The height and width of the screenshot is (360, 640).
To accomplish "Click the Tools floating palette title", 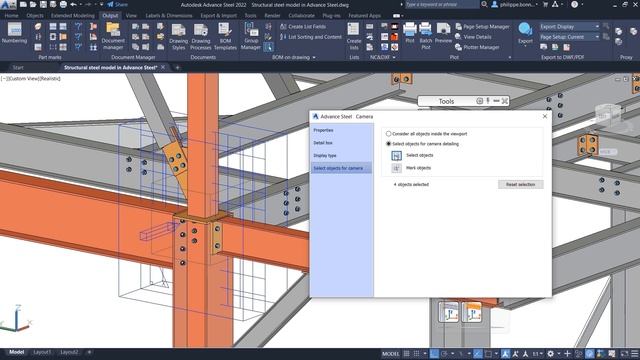I will click(x=446, y=101).
